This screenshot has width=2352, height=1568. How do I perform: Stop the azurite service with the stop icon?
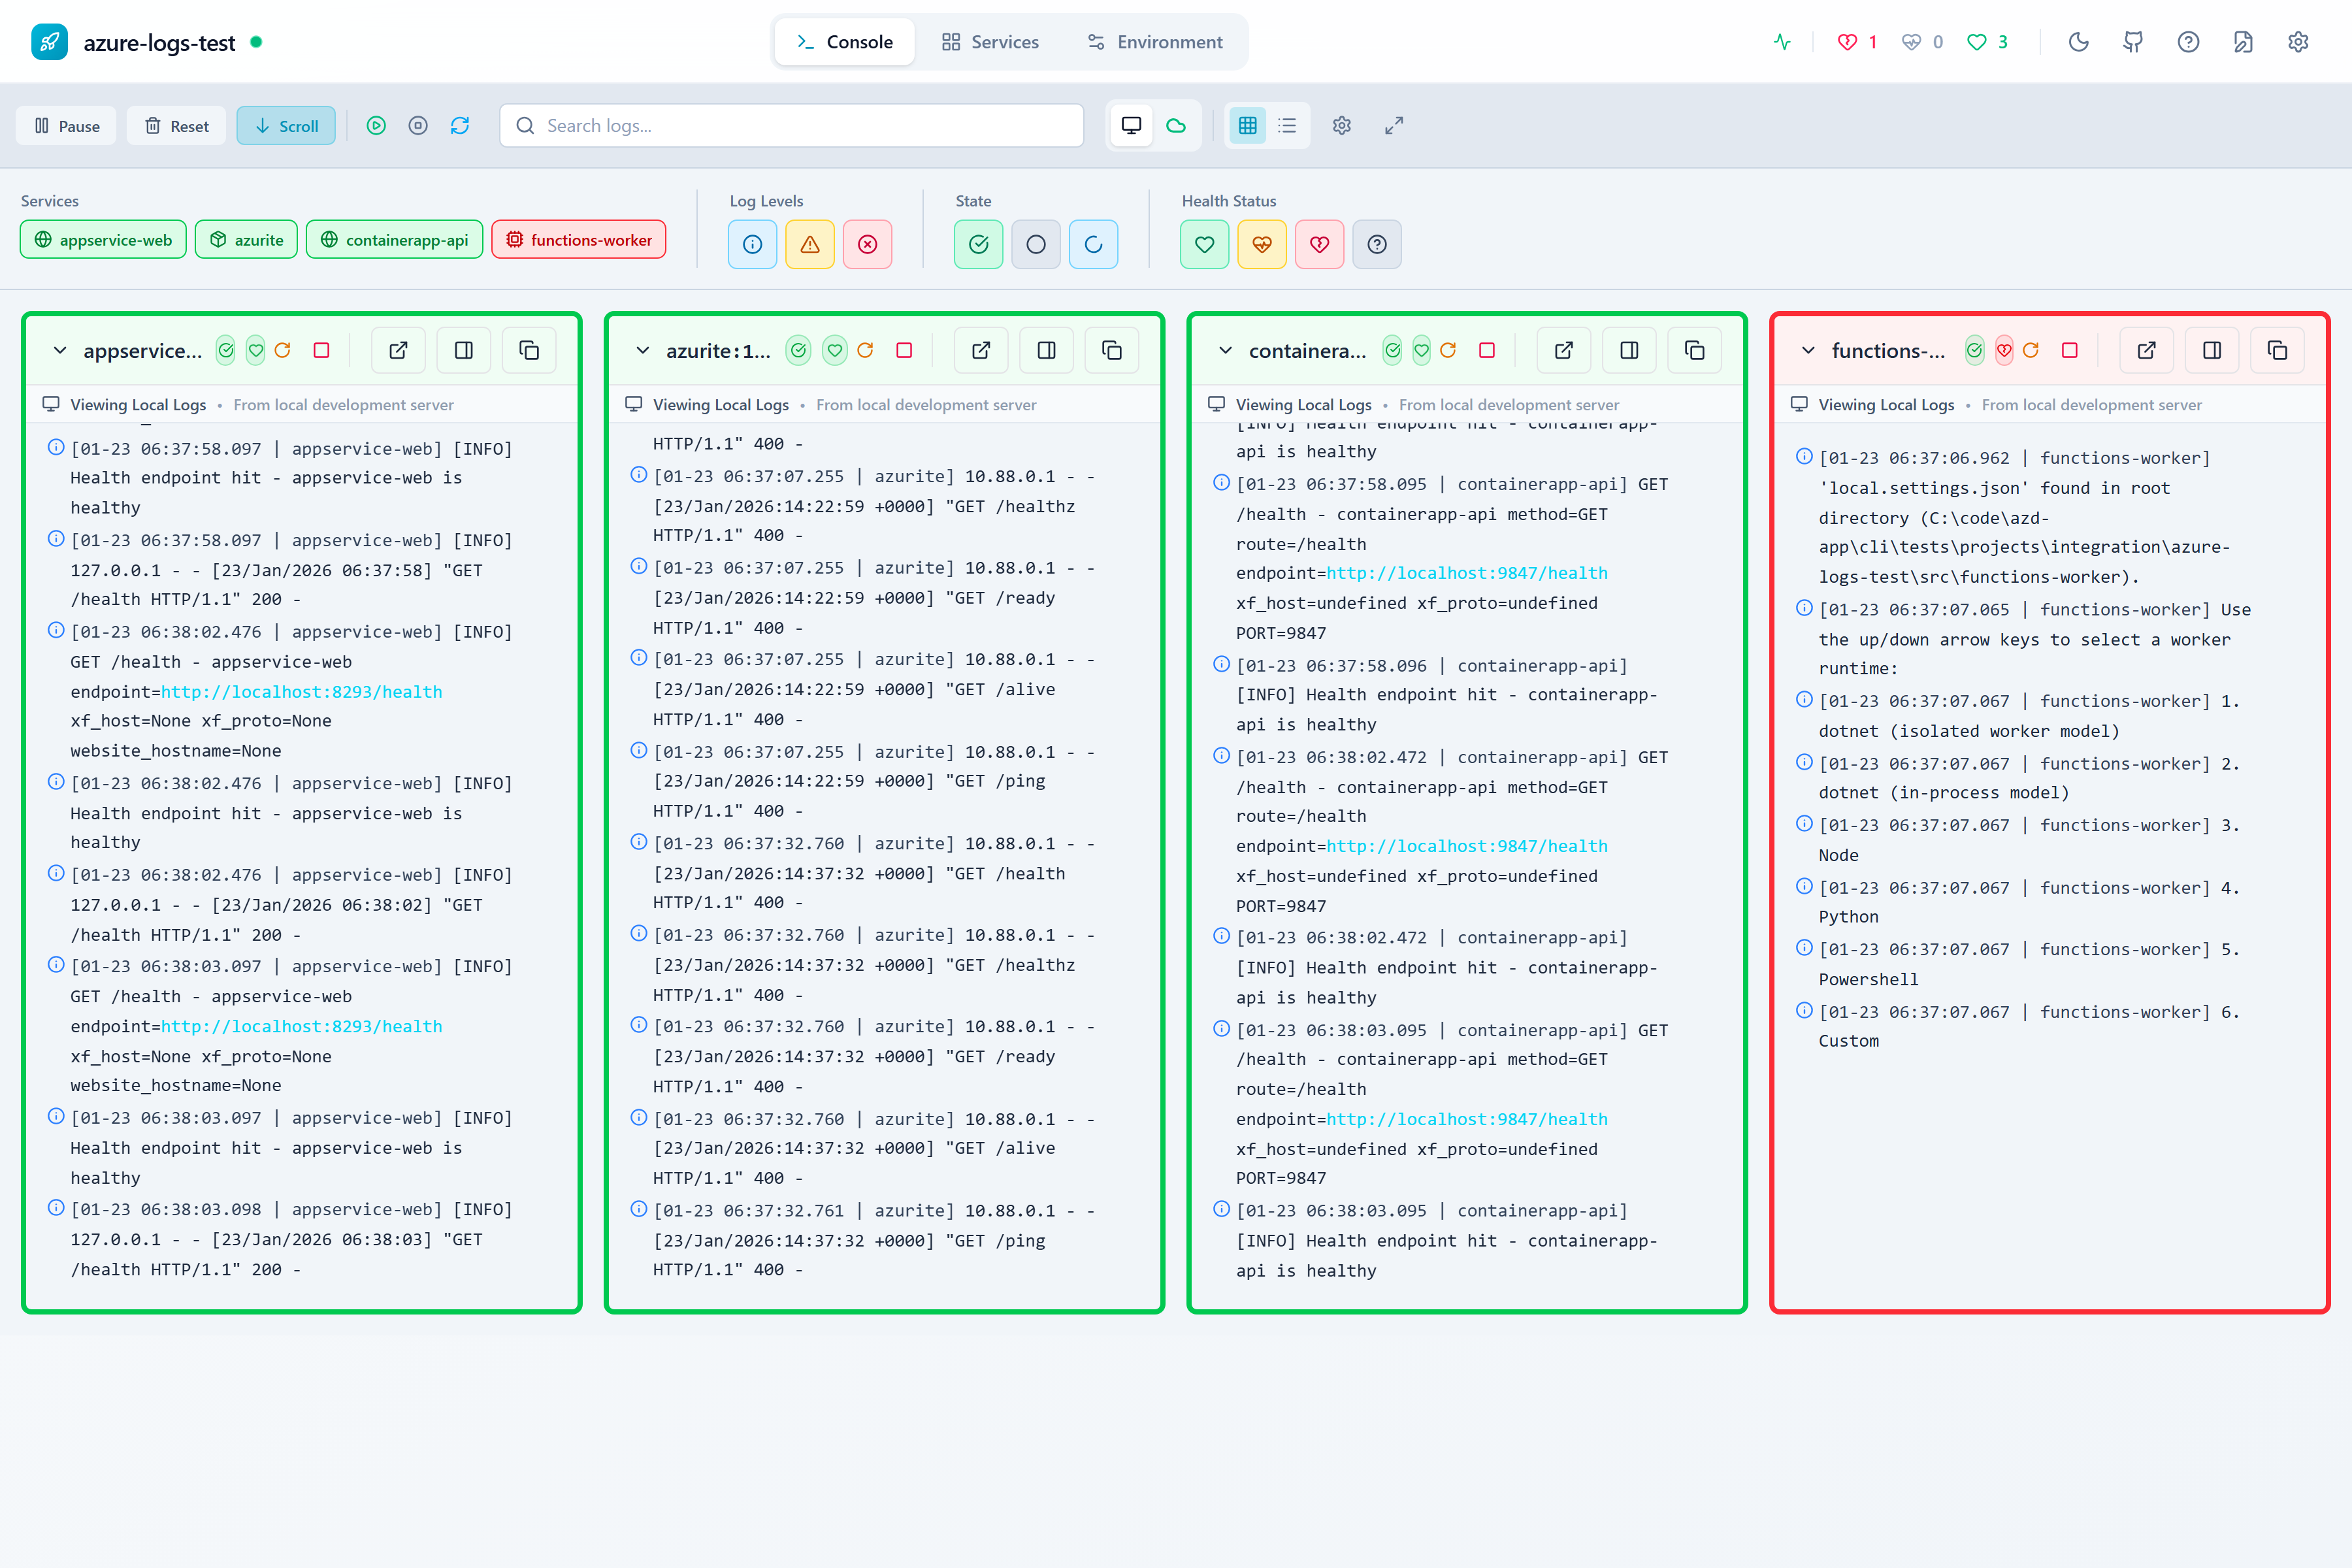[904, 350]
